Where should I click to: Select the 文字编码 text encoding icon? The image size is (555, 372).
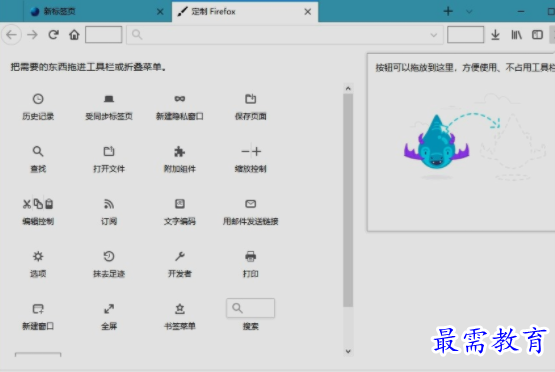179,204
